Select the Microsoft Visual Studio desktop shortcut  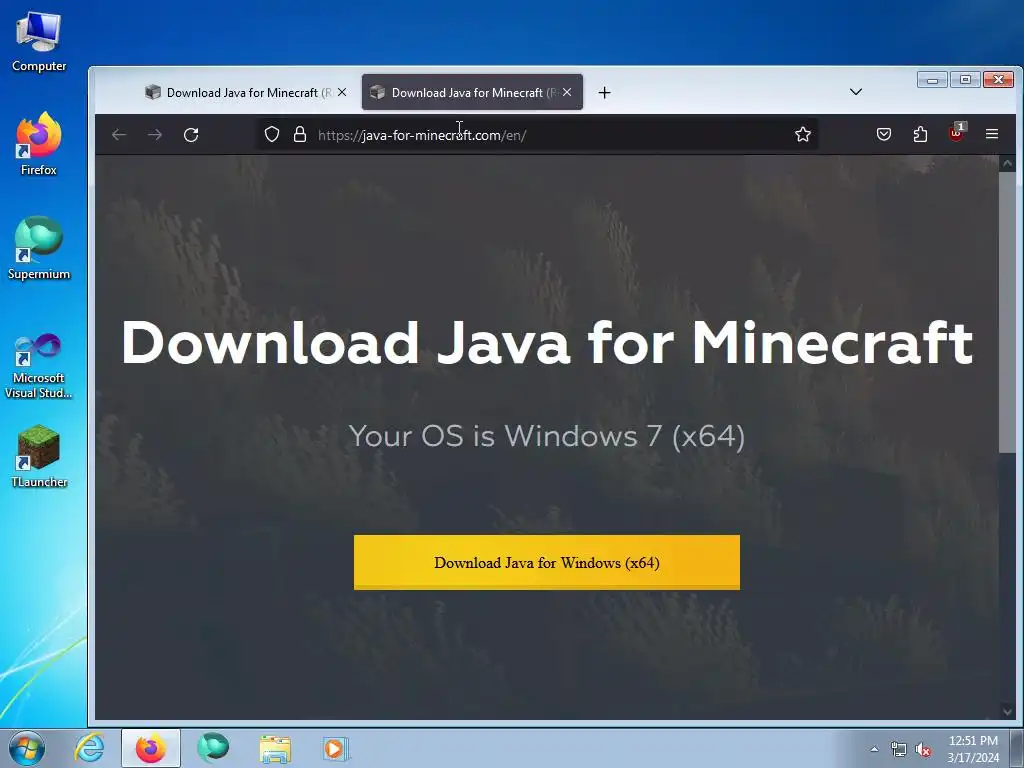click(39, 366)
